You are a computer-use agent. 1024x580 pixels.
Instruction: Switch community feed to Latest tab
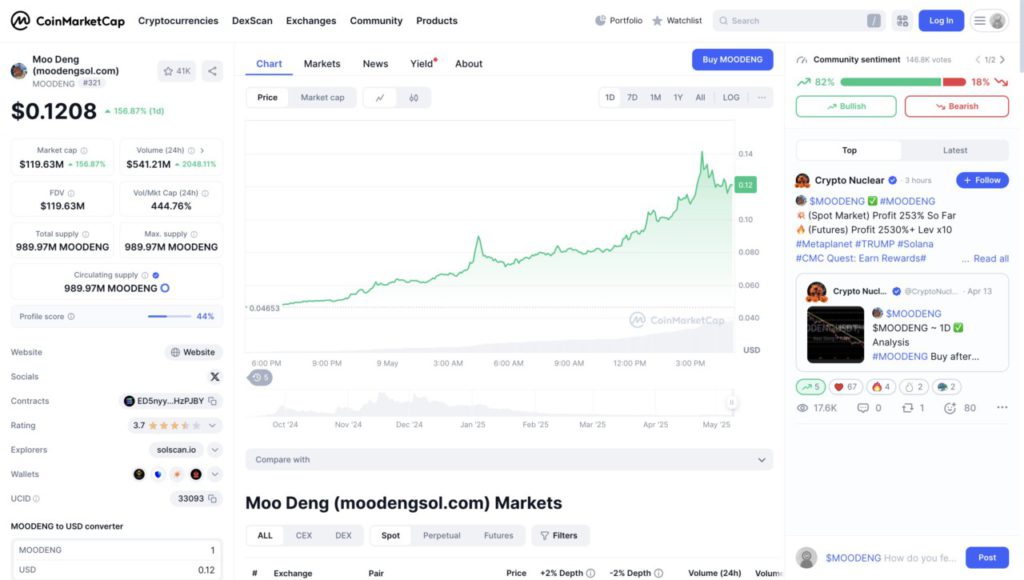tap(954, 150)
